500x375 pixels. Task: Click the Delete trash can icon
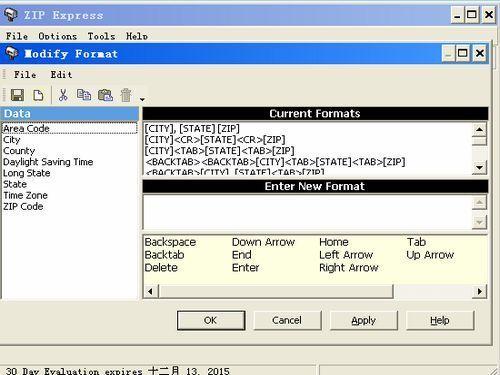click(126, 95)
